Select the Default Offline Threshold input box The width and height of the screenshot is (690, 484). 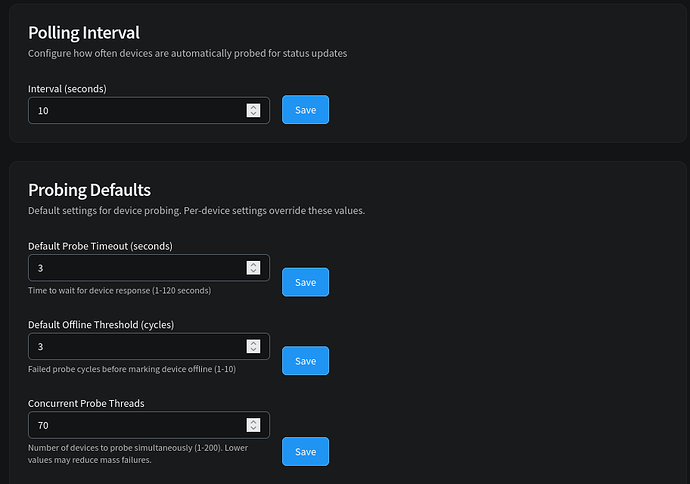coord(135,347)
